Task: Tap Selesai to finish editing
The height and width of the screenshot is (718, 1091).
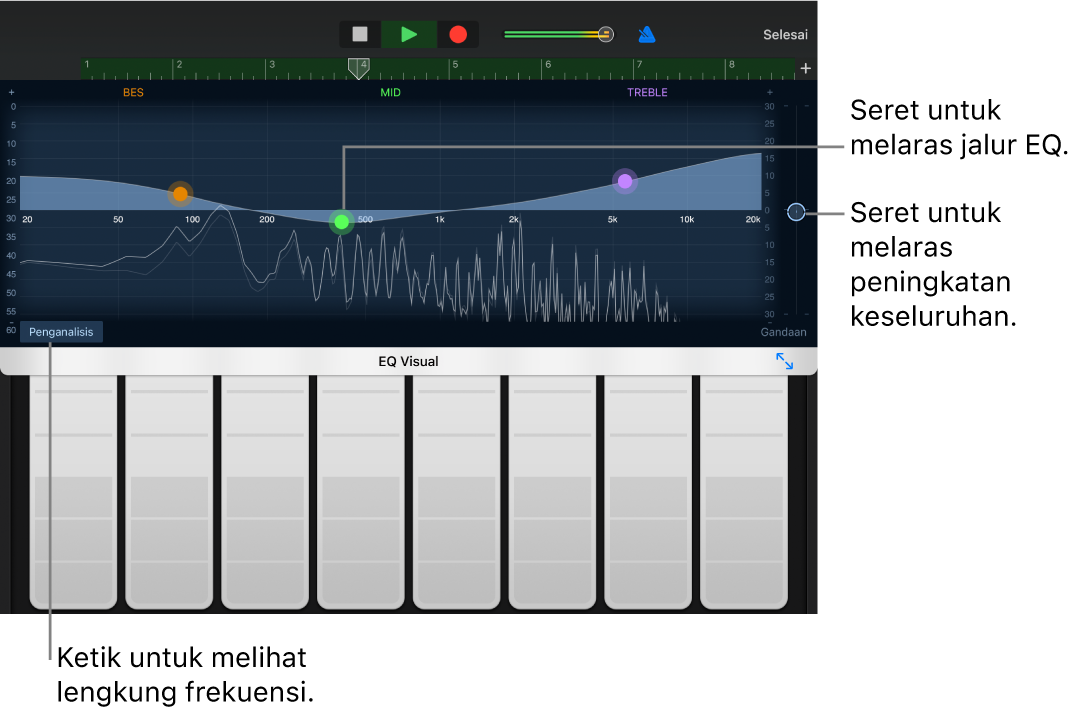Action: point(785,34)
